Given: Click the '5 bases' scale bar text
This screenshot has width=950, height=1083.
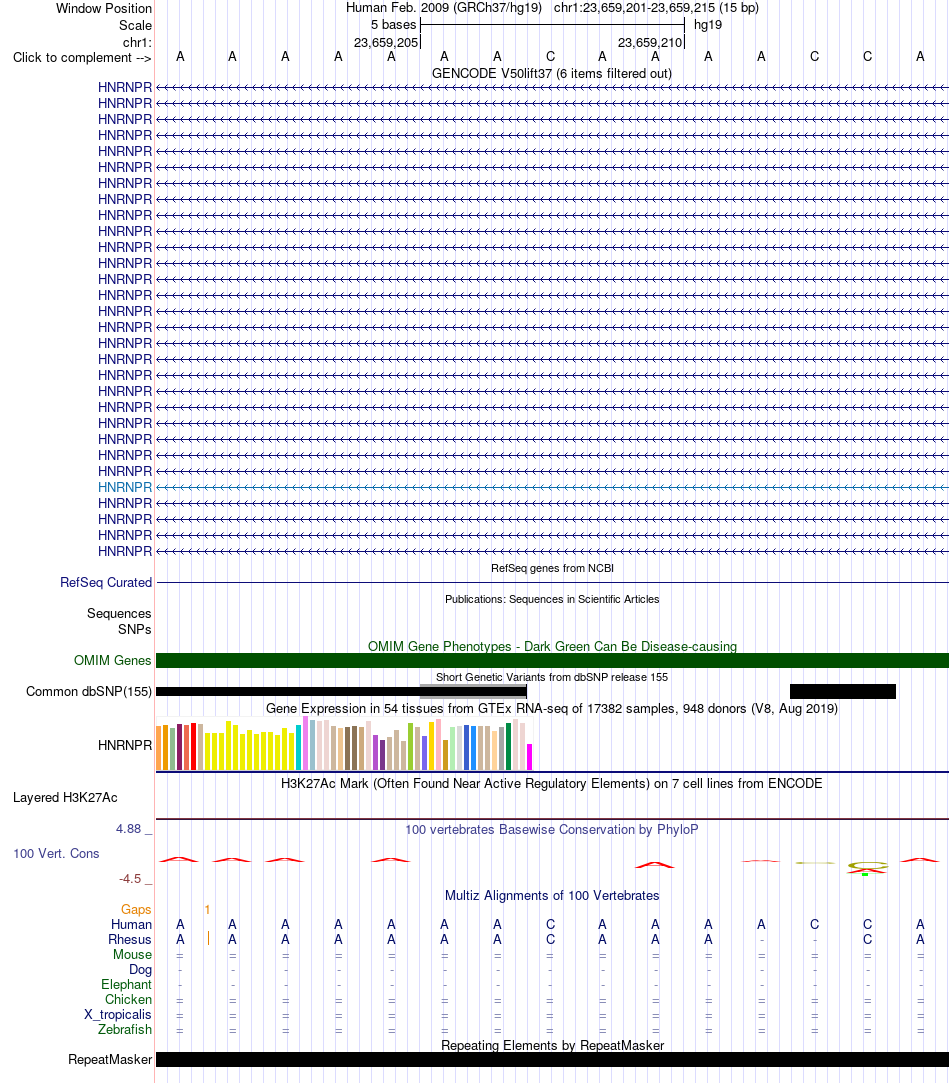Looking at the screenshot, I should pyautogui.click(x=393, y=25).
